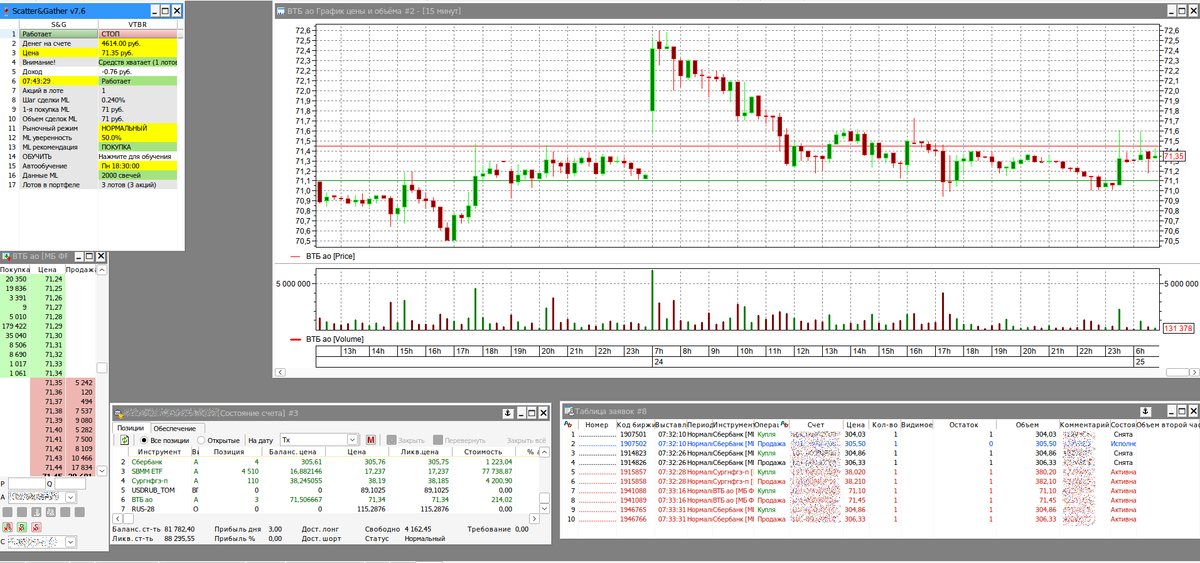Click Стоимость column header
The width and height of the screenshot is (1200, 563).
tap(483, 451)
